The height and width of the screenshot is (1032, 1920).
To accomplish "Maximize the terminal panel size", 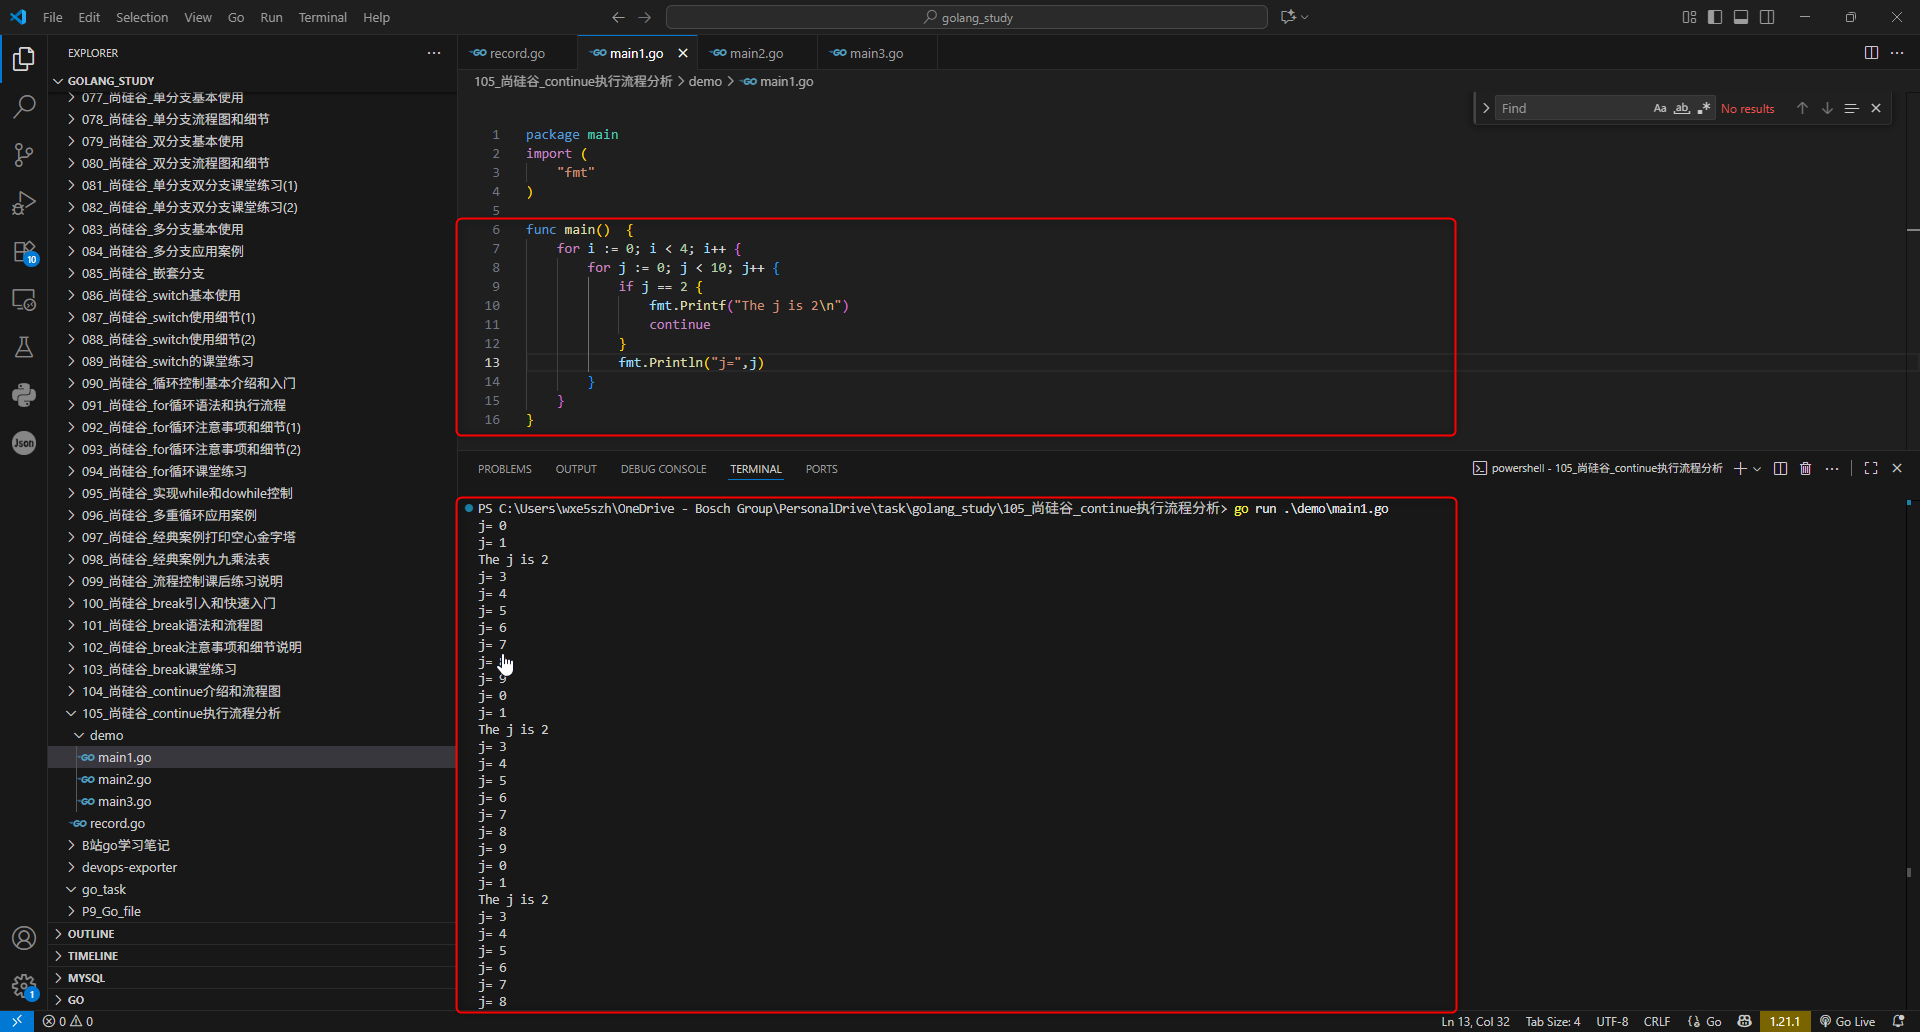I will tap(1871, 469).
